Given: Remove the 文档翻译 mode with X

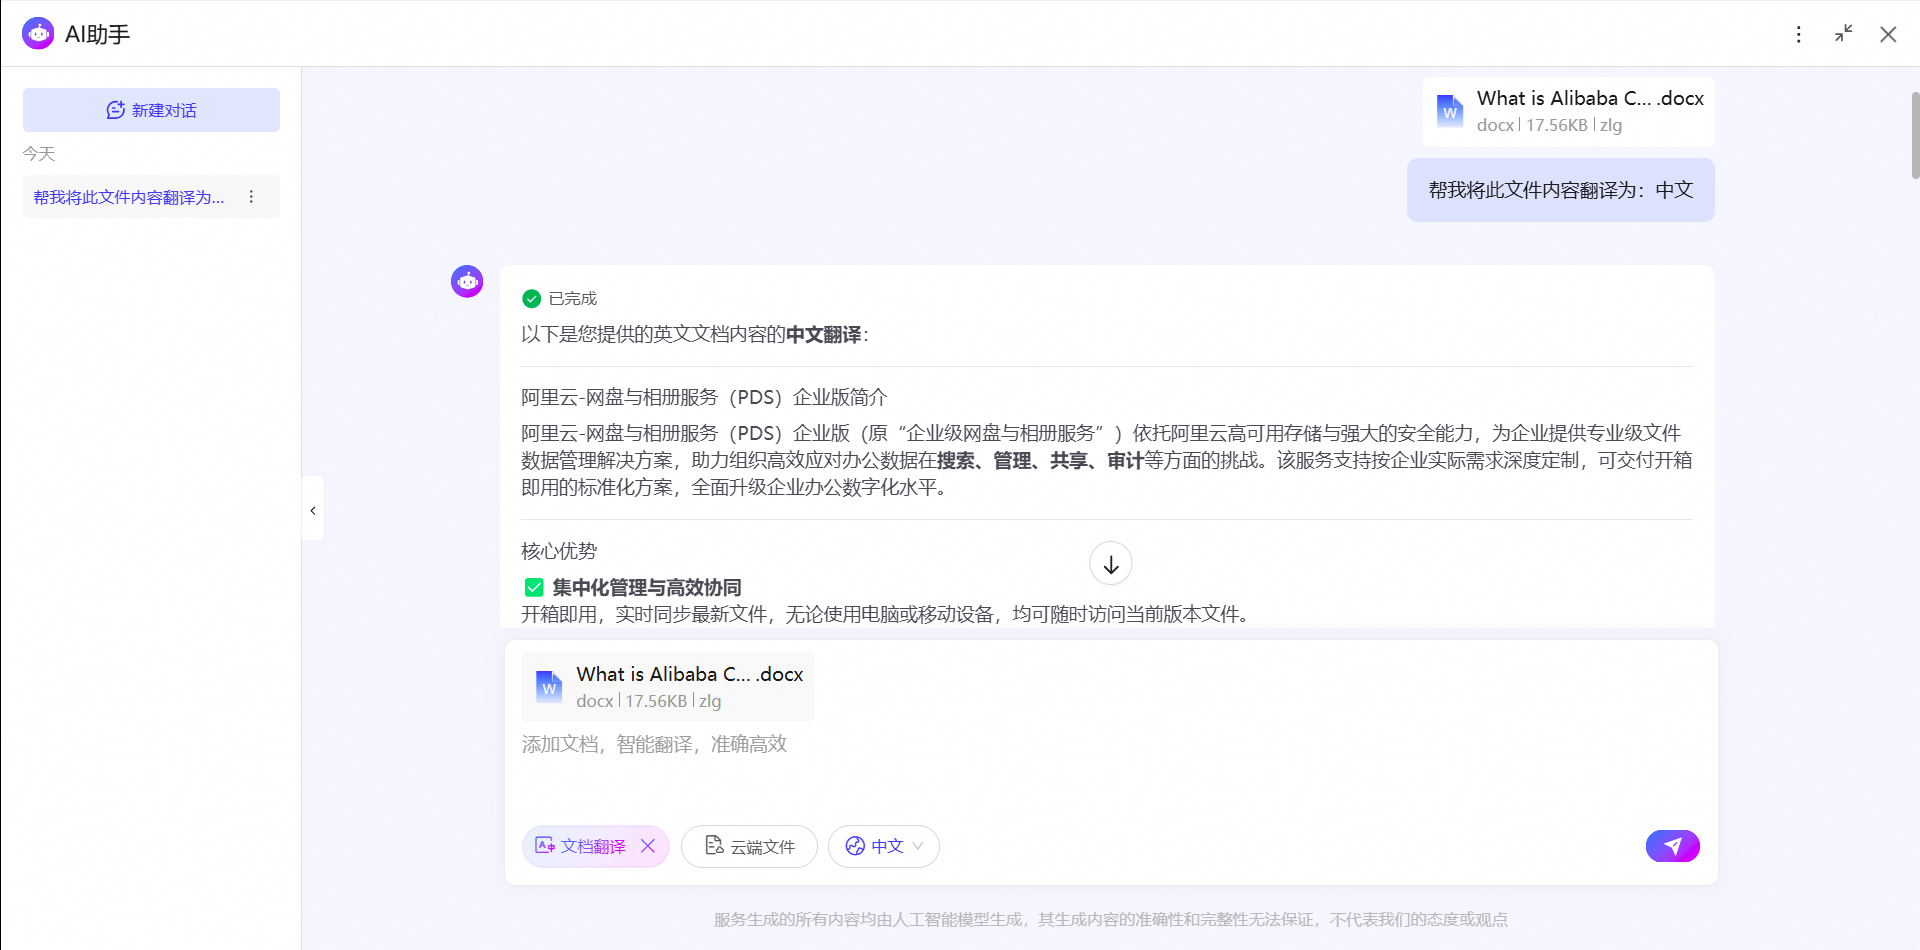Looking at the screenshot, I should pos(648,846).
